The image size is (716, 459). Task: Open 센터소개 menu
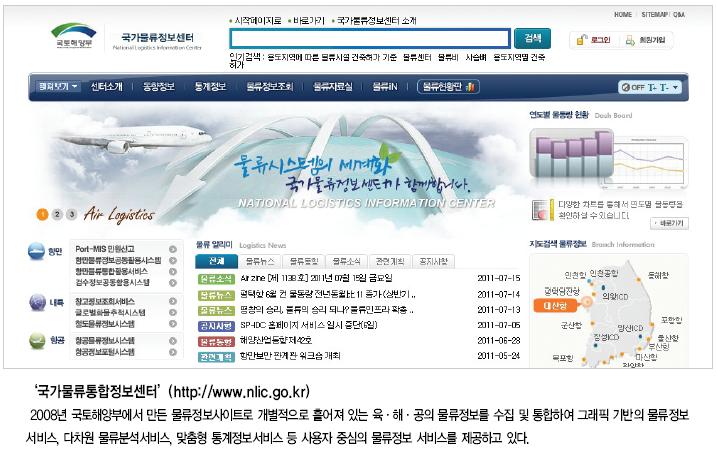coord(106,86)
